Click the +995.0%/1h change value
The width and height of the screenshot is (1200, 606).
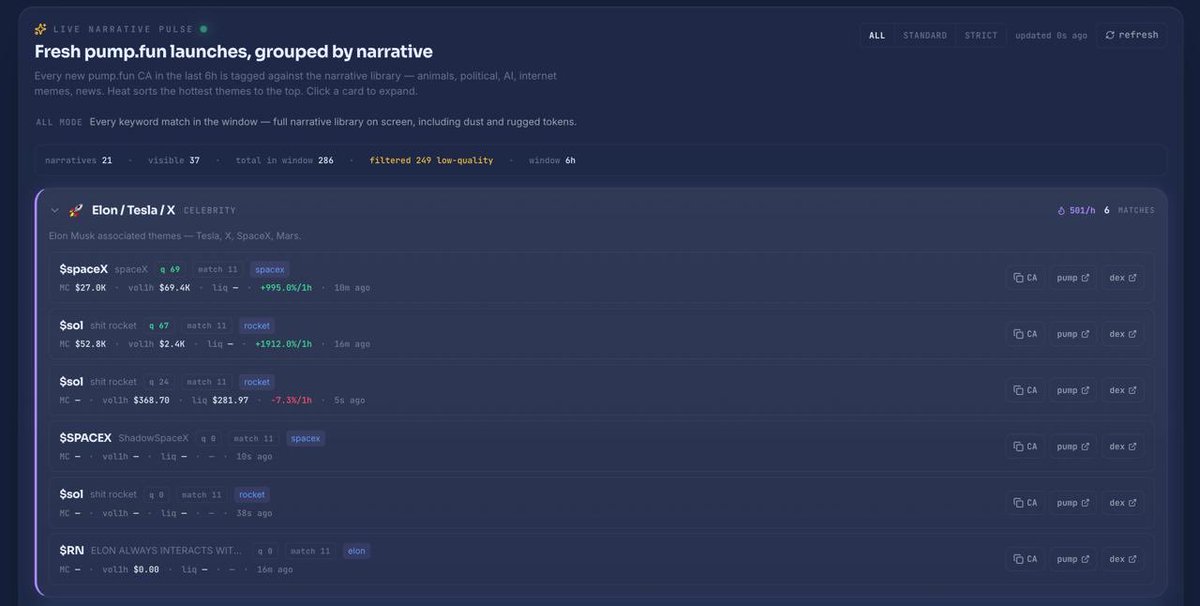point(286,288)
